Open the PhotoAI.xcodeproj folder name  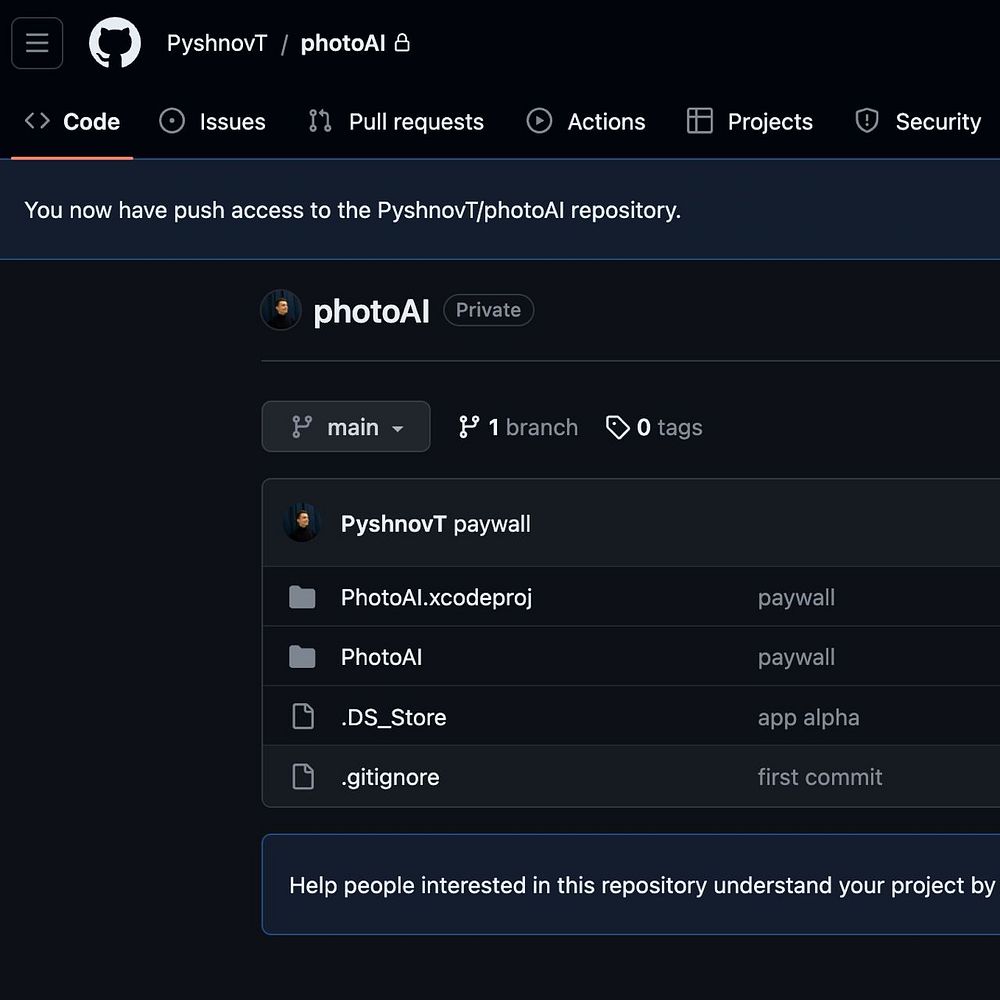436,598
